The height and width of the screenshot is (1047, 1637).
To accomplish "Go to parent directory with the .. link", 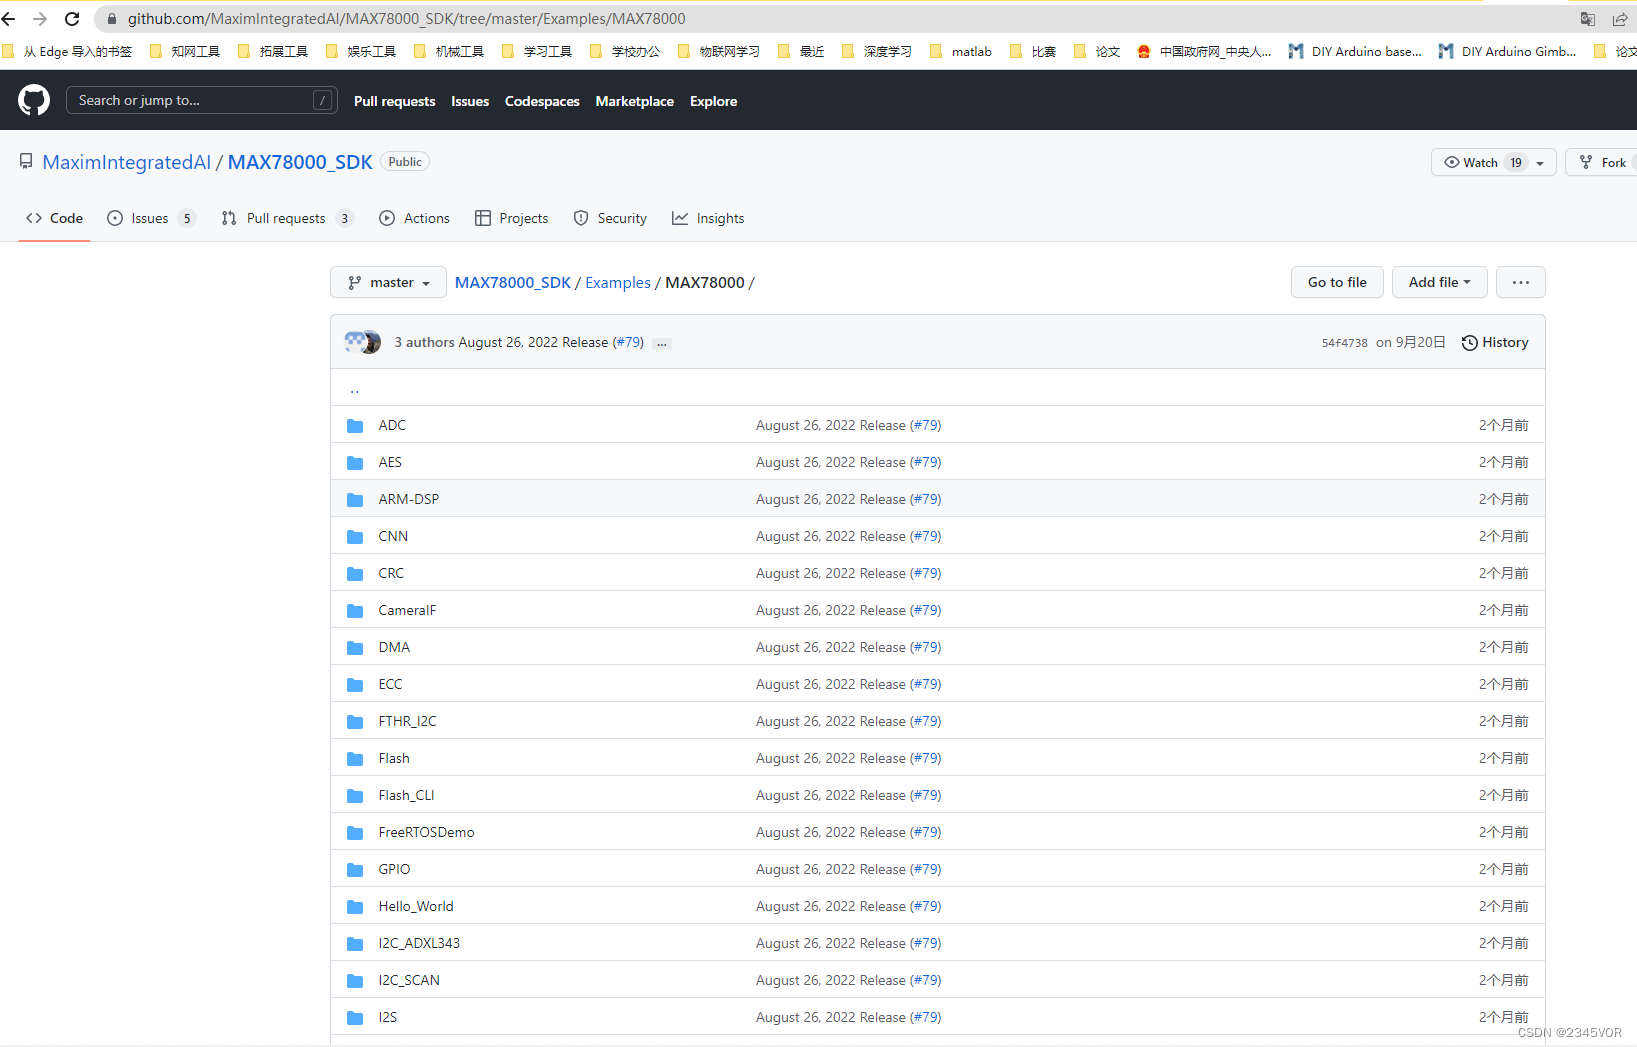I will (x=354, y=389).
